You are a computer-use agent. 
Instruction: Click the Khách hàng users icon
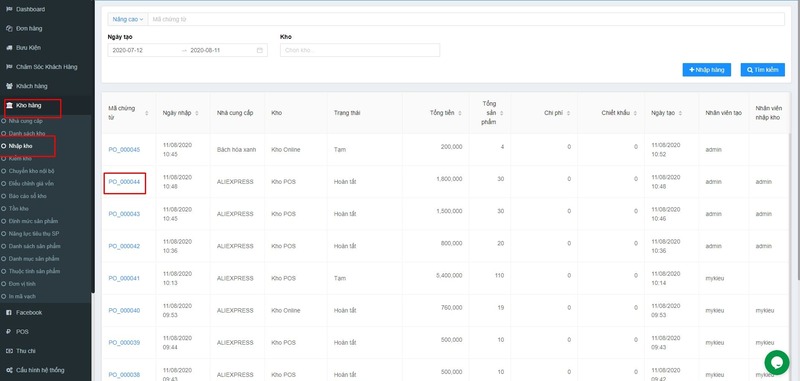[x=9, y=86]
